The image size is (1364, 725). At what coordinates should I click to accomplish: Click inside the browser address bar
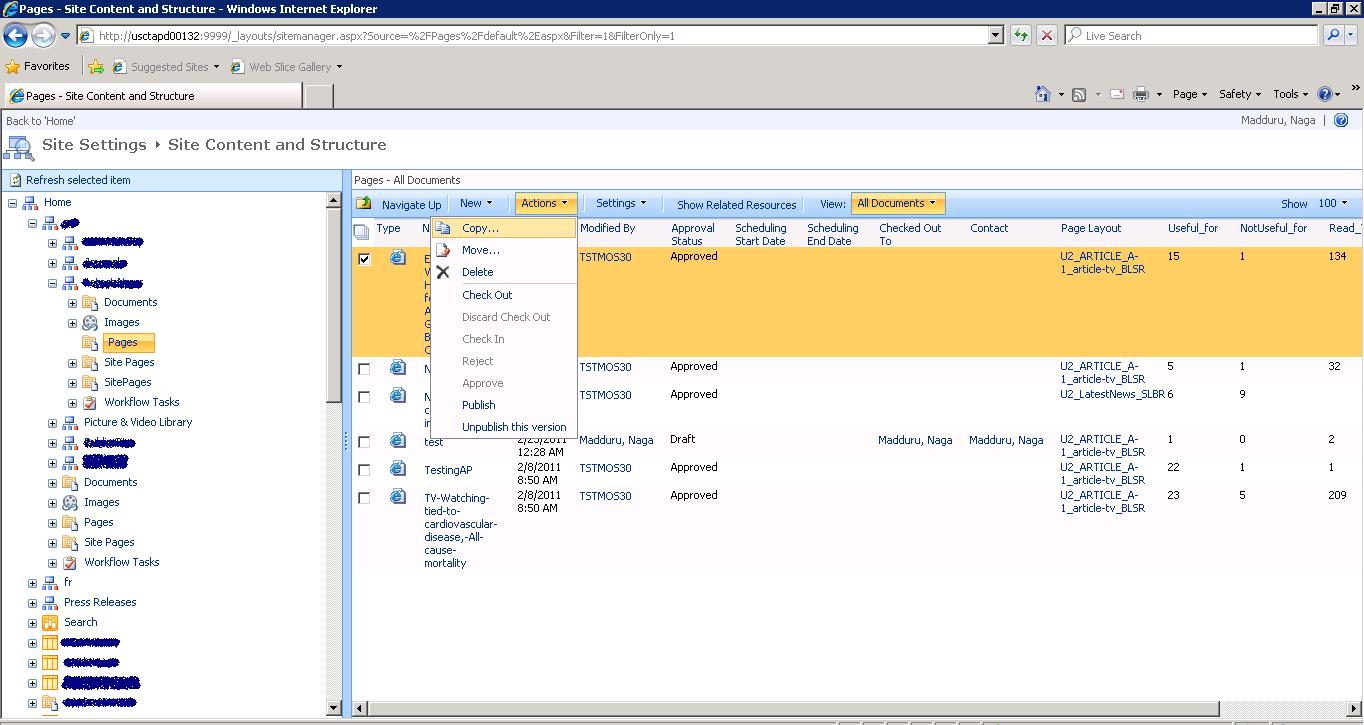[500, 35]
